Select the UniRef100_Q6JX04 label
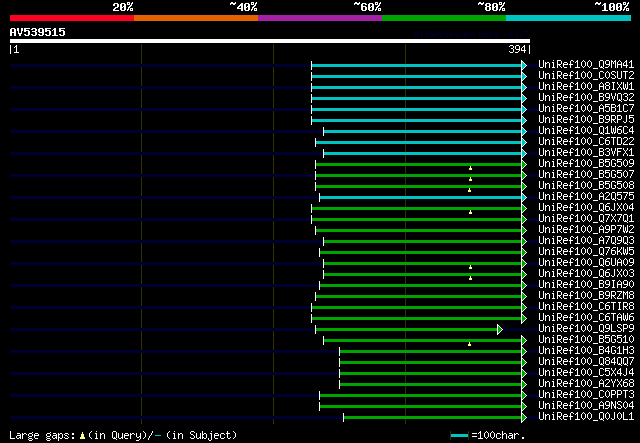 [586, 208]
